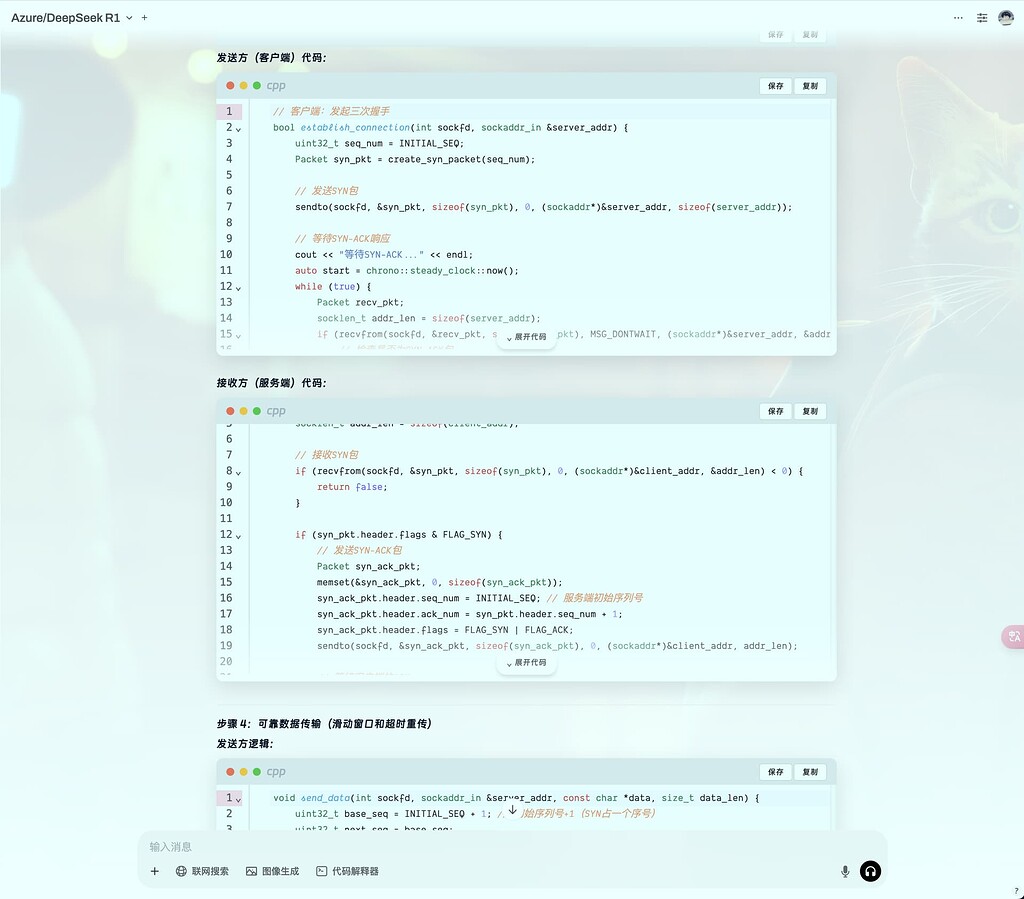Expand the server code with 展开代码

point(526,663)
